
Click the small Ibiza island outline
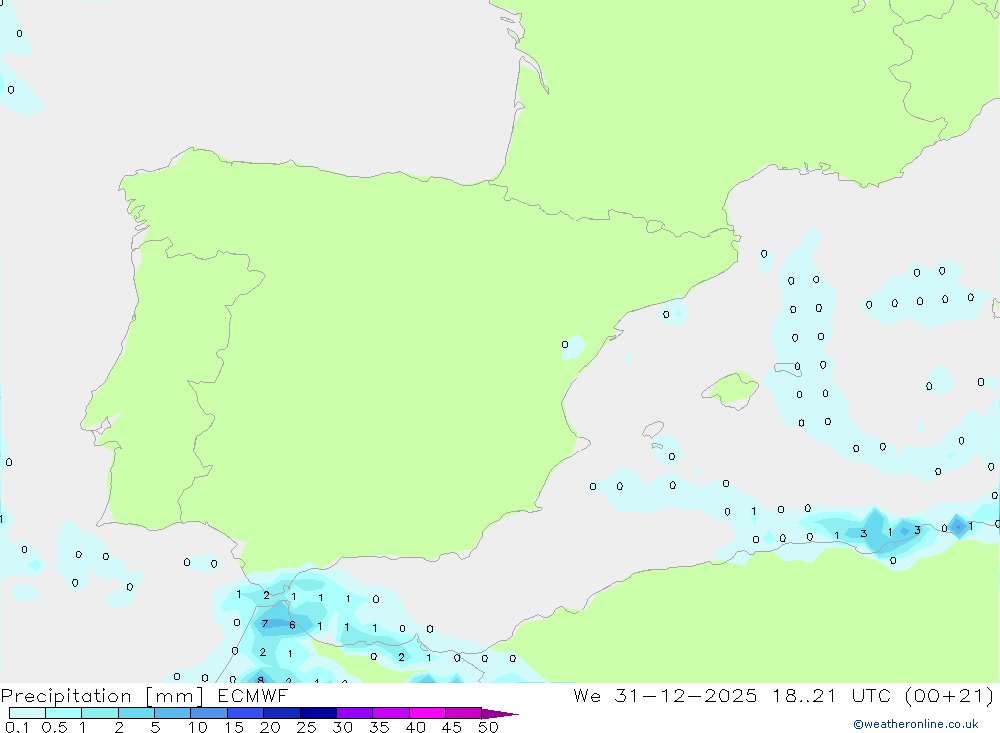click(x=653, y=429)
